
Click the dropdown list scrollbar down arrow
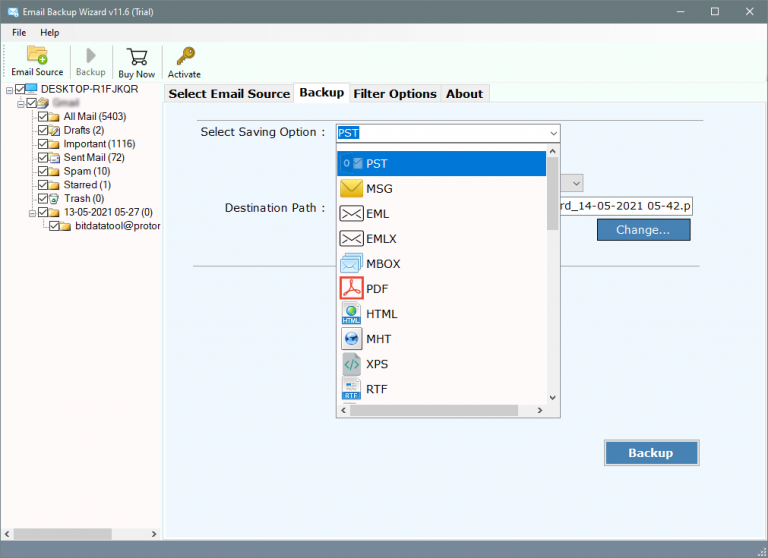point(553,397)
